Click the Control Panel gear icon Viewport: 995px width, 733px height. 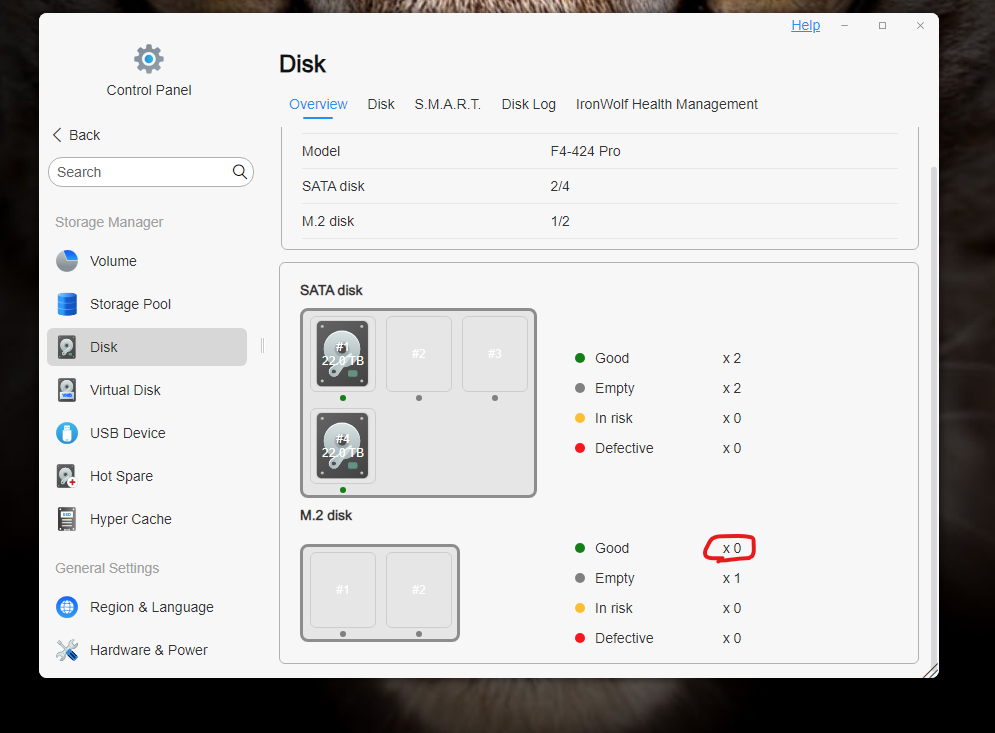click(148, 60)
